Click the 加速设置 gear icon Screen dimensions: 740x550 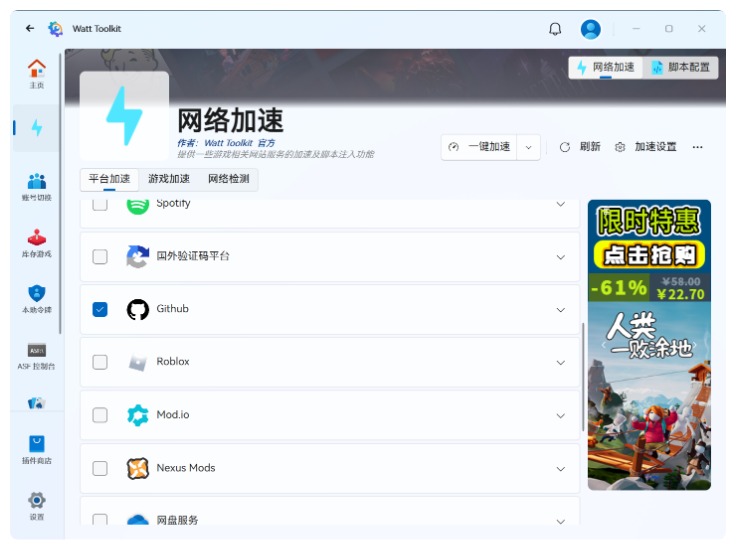620,147
